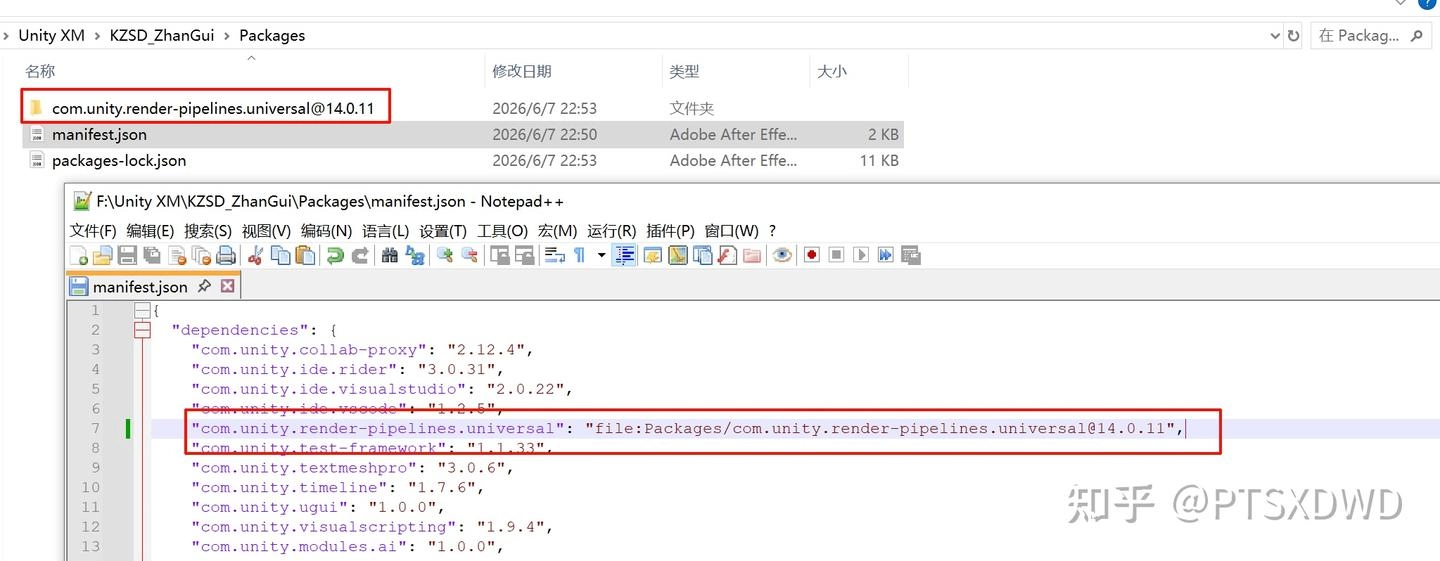Run macro multiple times icon

886,255
